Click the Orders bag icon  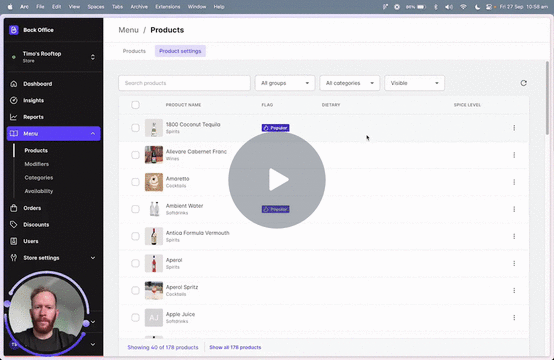14,208
